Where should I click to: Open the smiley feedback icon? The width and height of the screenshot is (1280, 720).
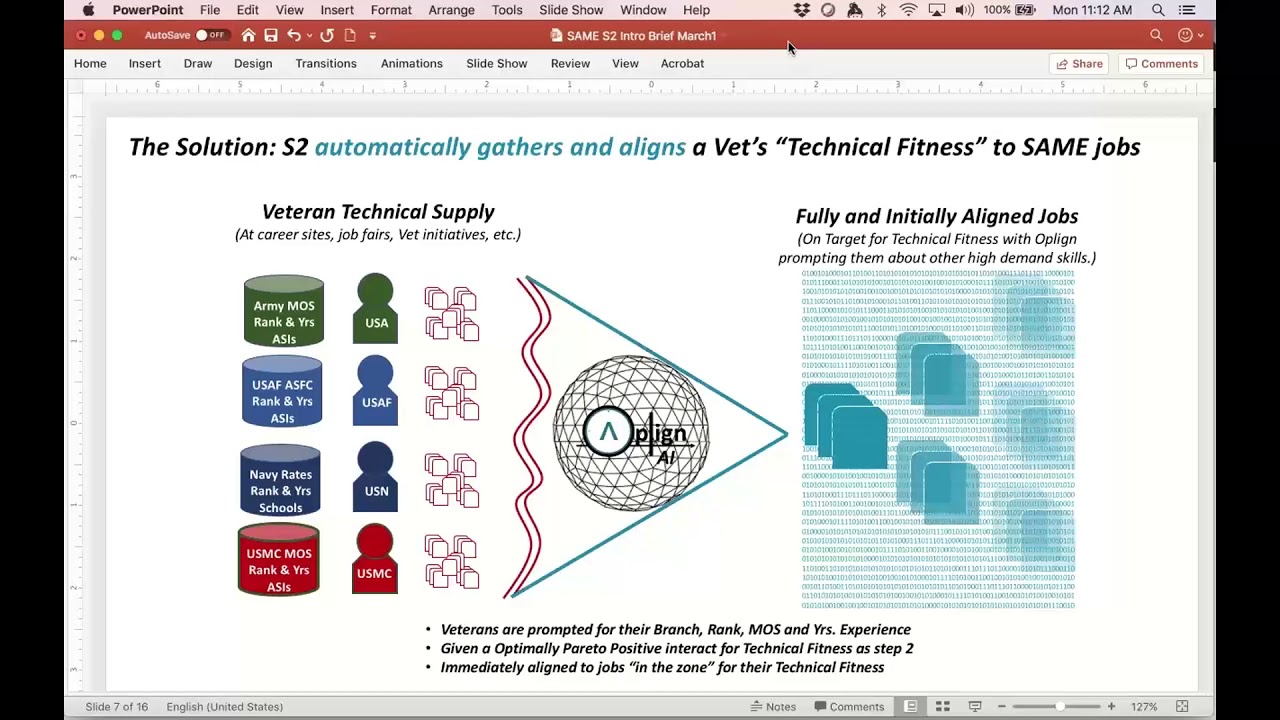click(x=1185, y=36)
